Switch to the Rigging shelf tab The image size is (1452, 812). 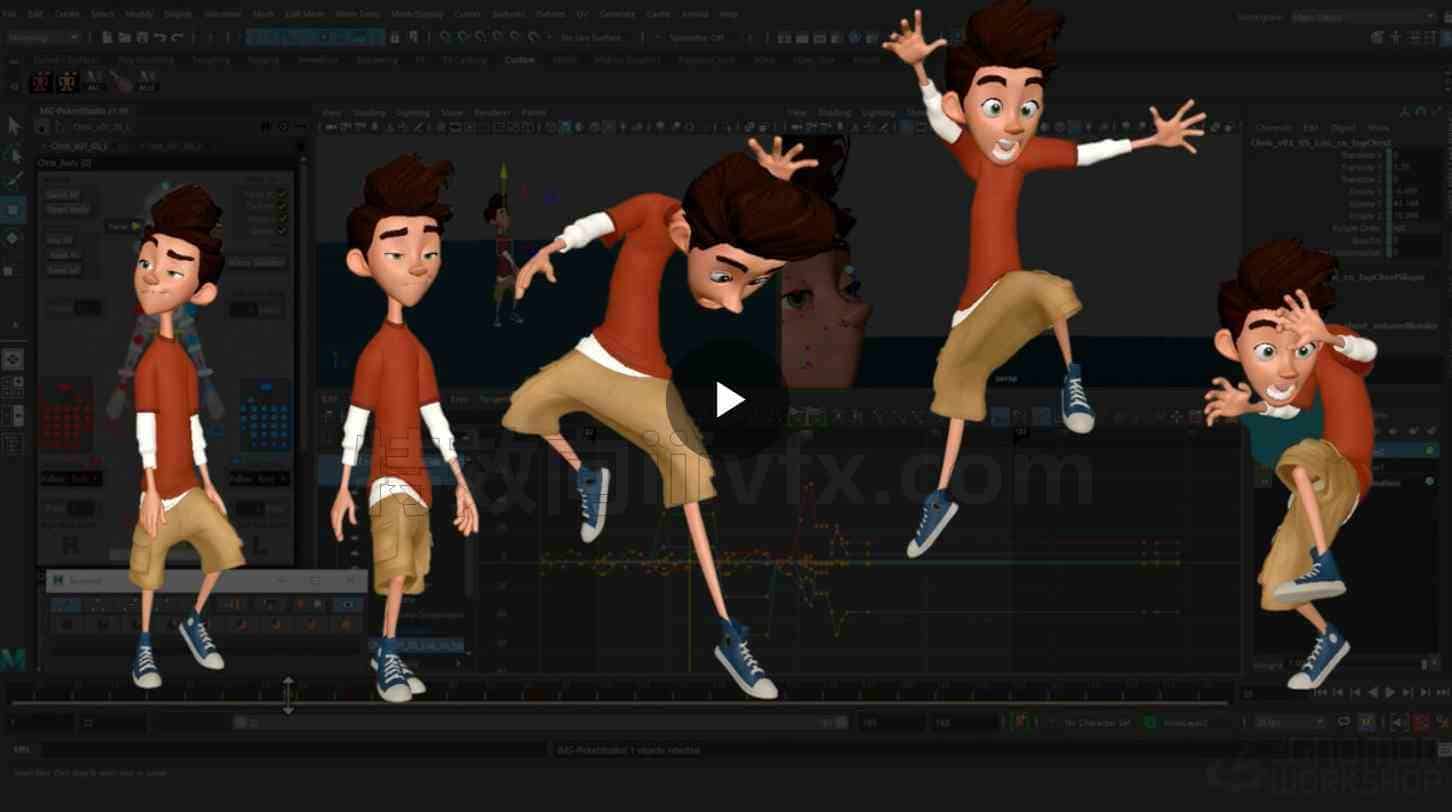pyautogui.click(x=263, y=60)
